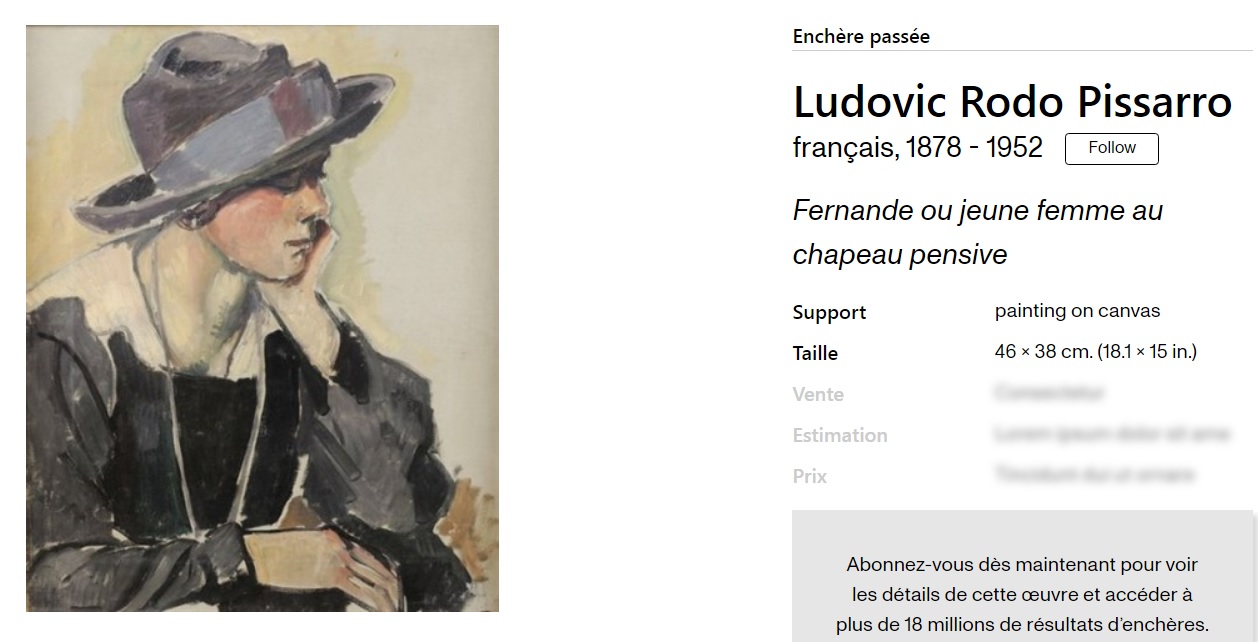Image resolution: width=1258 pixels, height=642 pixels.
Task: Select the 46 × 38 cm dimensions text
Action: tap(1095, 352)
